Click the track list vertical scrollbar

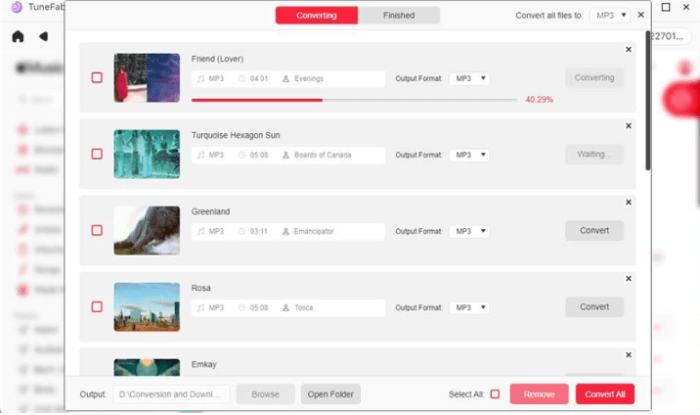tap(647, 100)
